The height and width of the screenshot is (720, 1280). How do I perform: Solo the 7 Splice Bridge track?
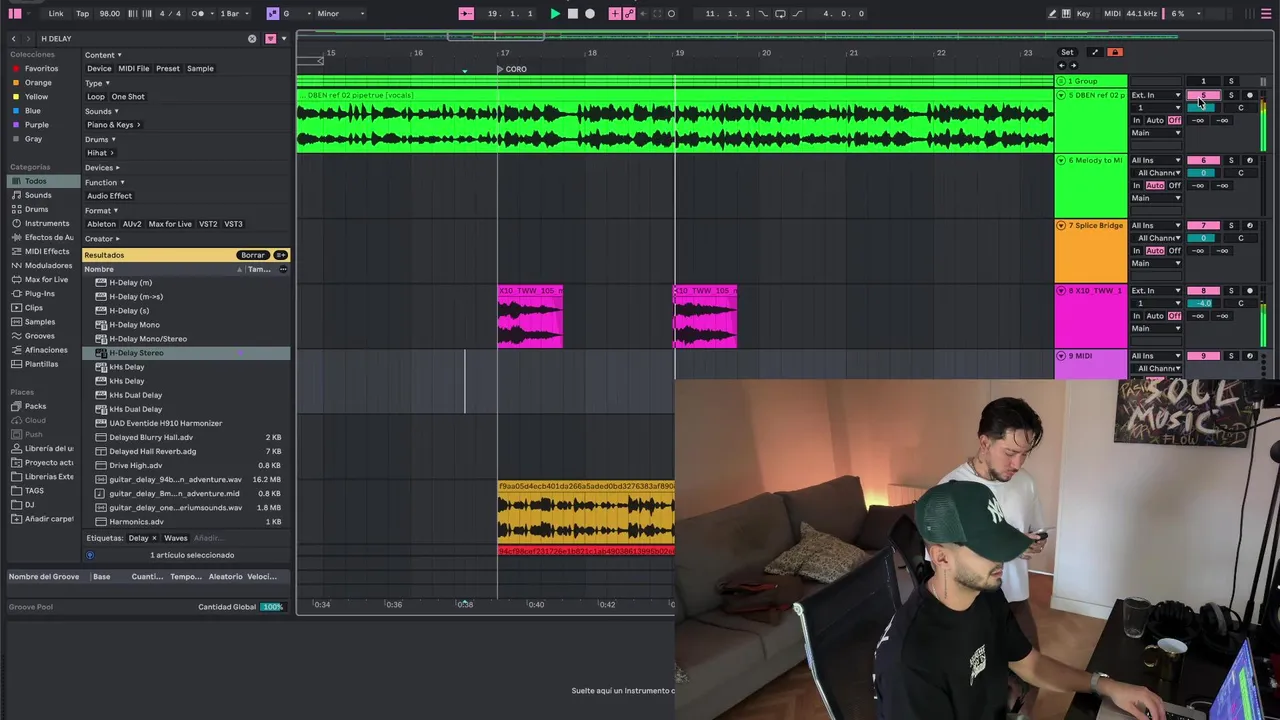(x=1231, y=225)
